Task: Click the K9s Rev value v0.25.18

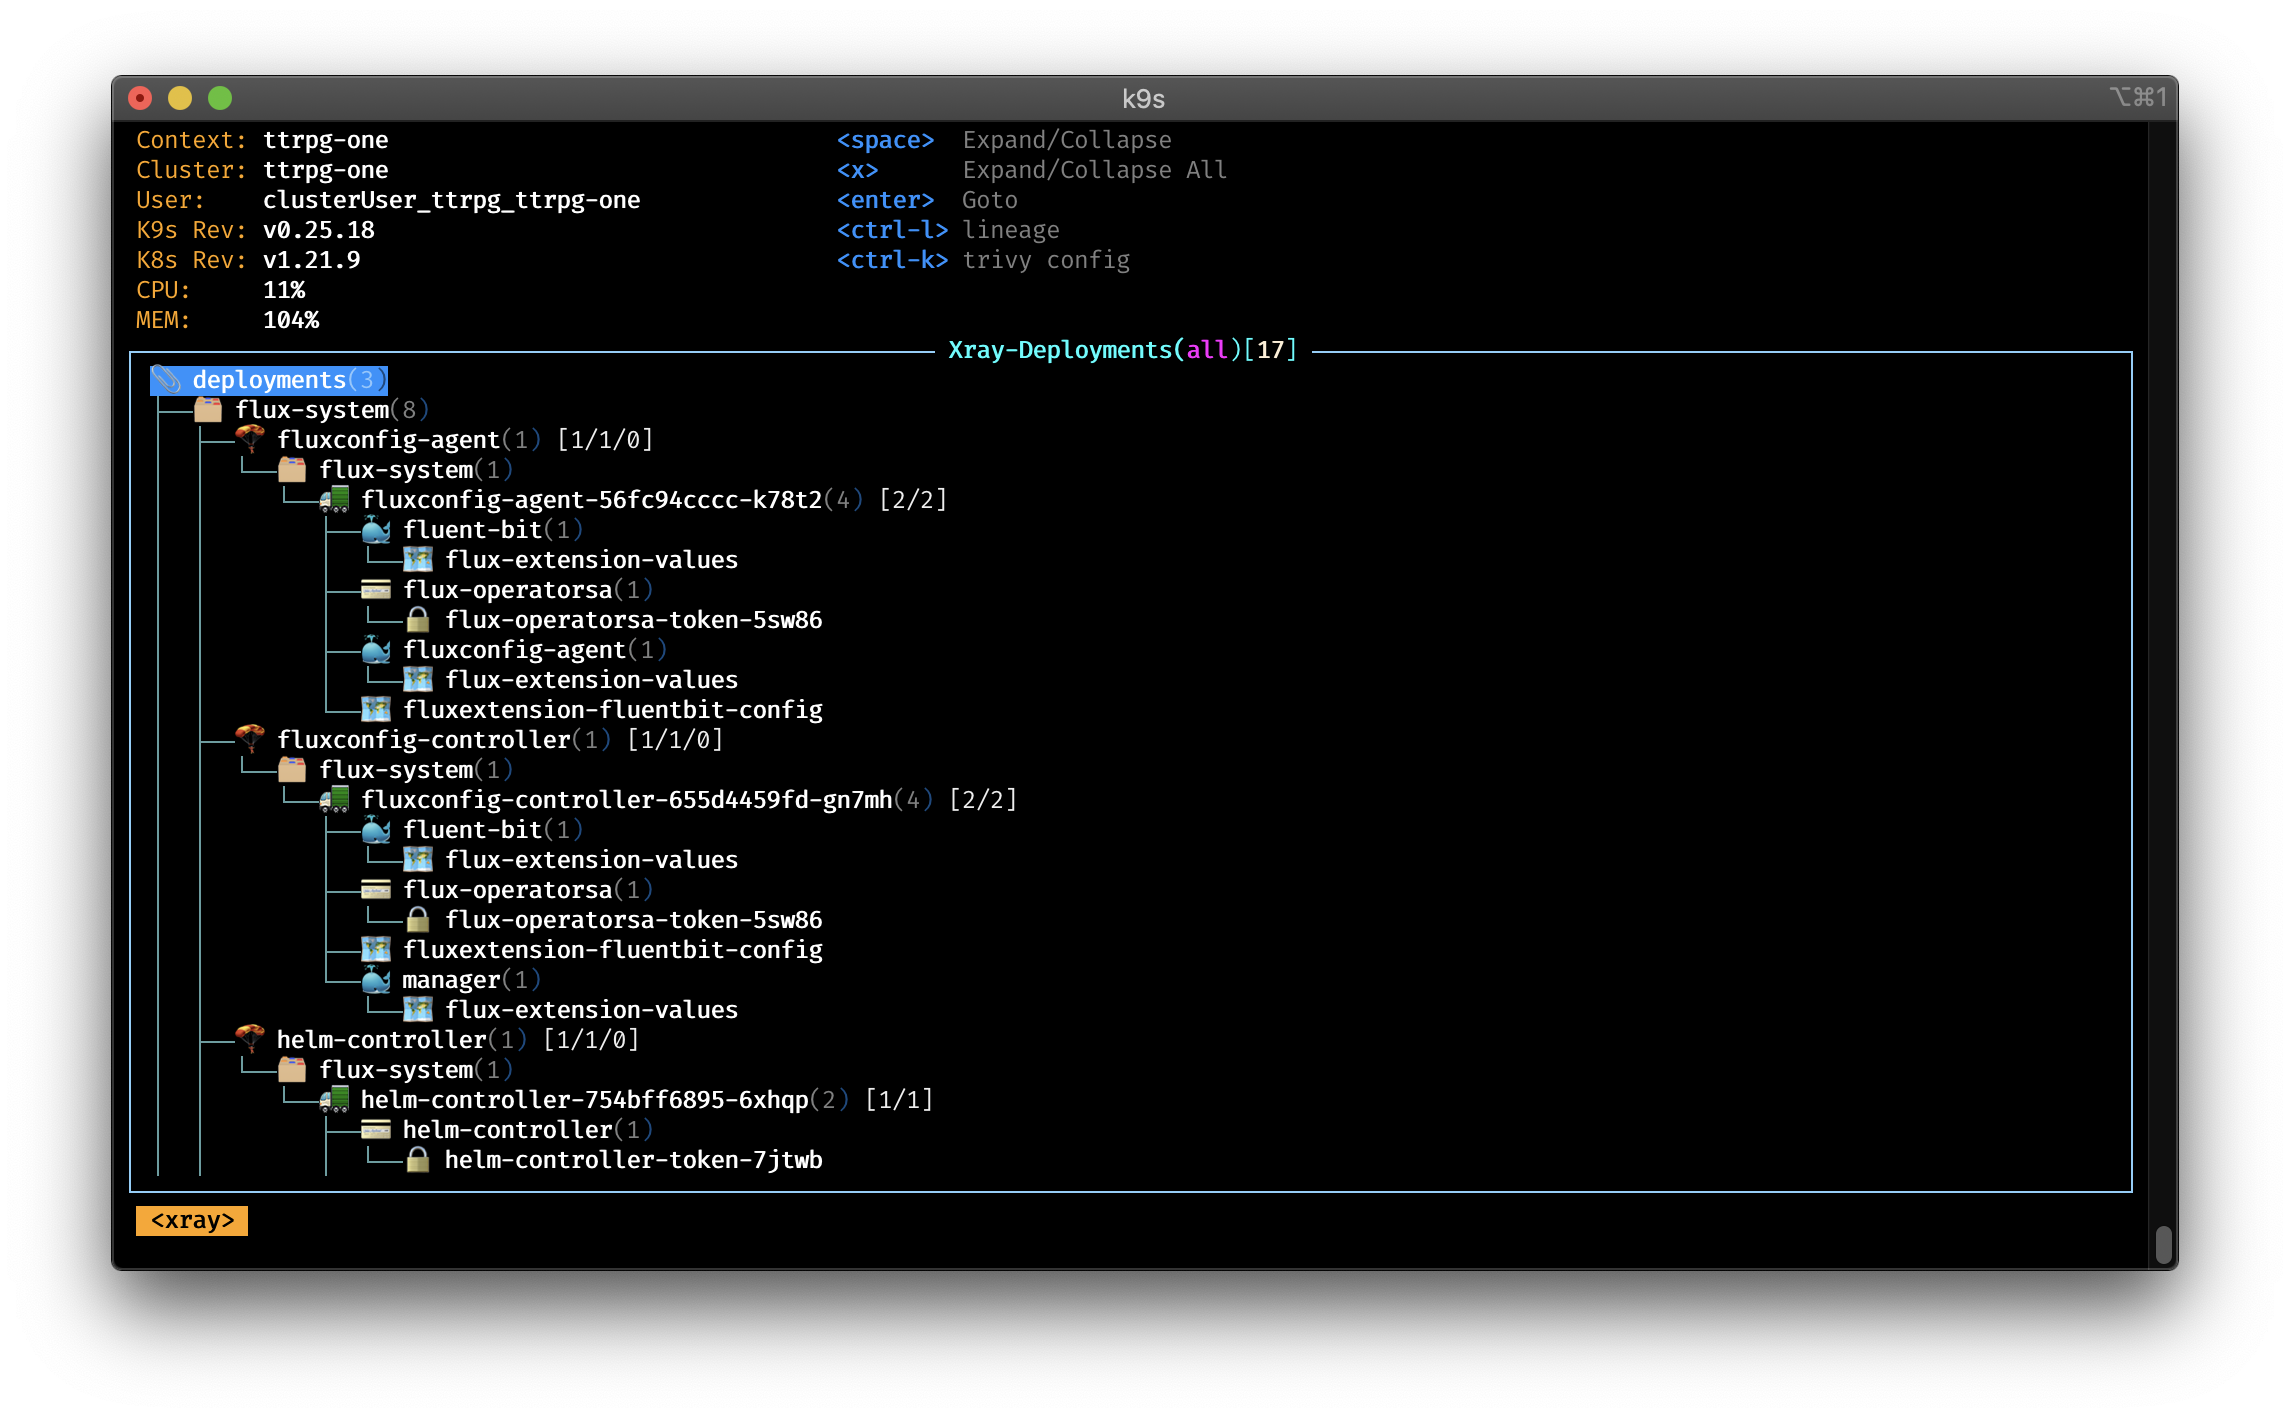Action: click(318, 230)
